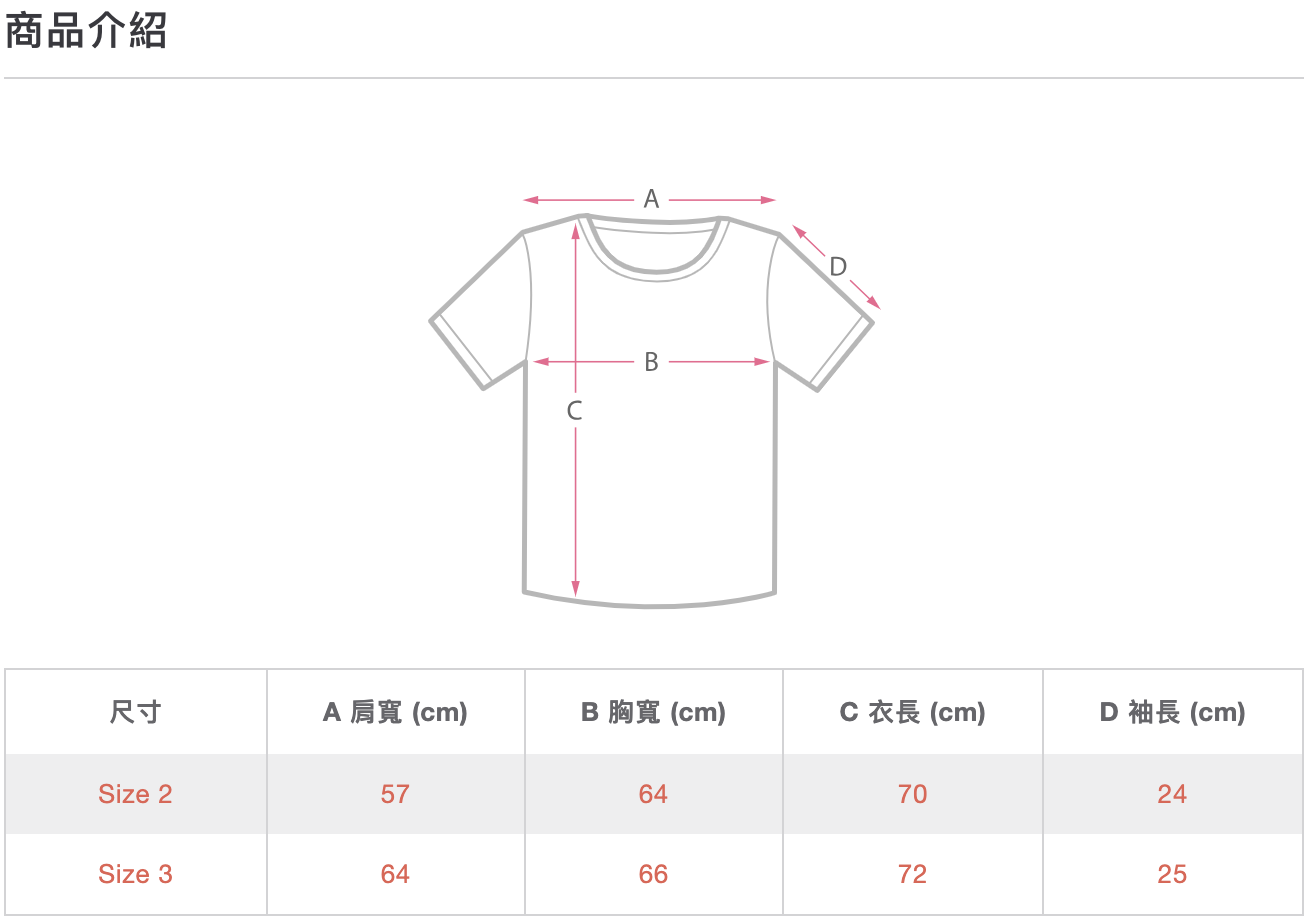Viewport: 1314px width, 924px height.
Task: Click the 尺寸 column header
Action: click(135, 712)
